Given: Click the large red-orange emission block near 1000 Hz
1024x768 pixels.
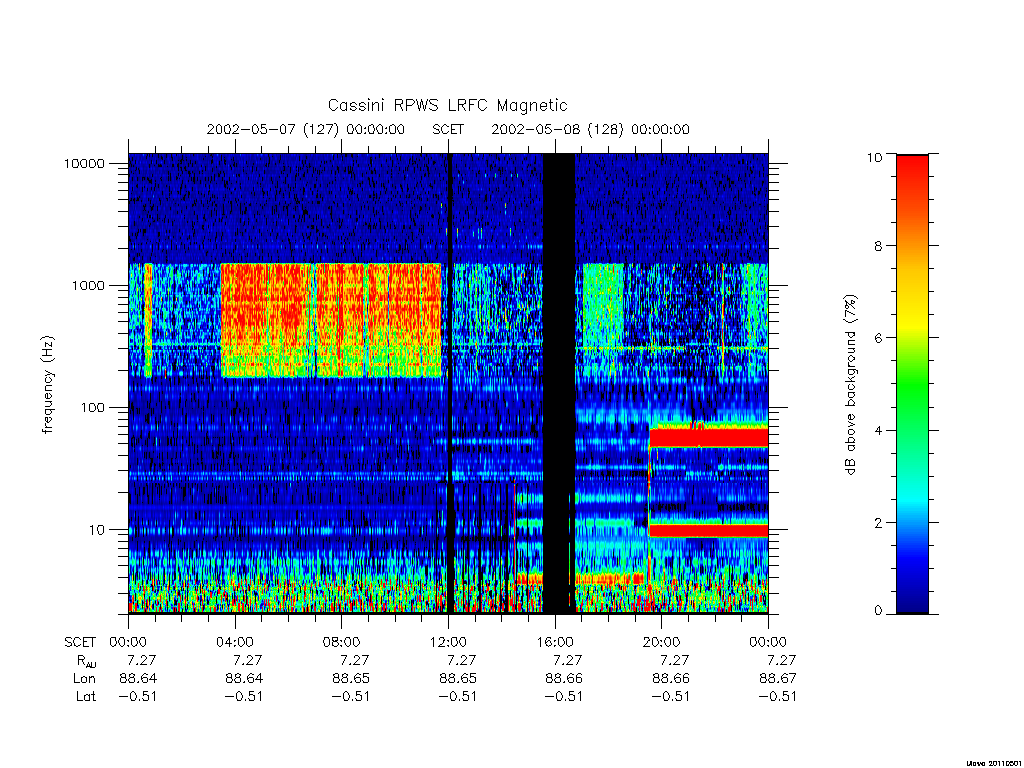Looking at the screenshot, I should 331,320.
